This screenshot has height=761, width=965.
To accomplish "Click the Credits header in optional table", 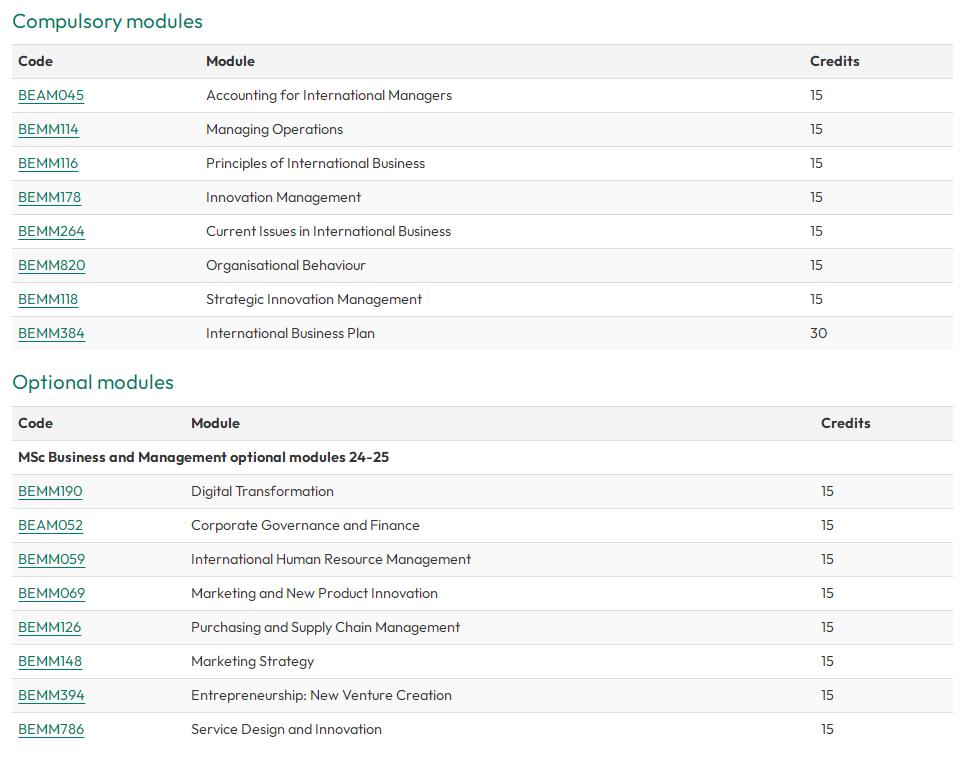I will coord(846,423).
